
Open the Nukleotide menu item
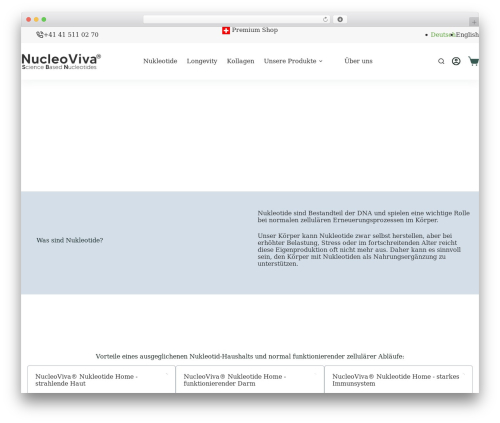(160, 61)
